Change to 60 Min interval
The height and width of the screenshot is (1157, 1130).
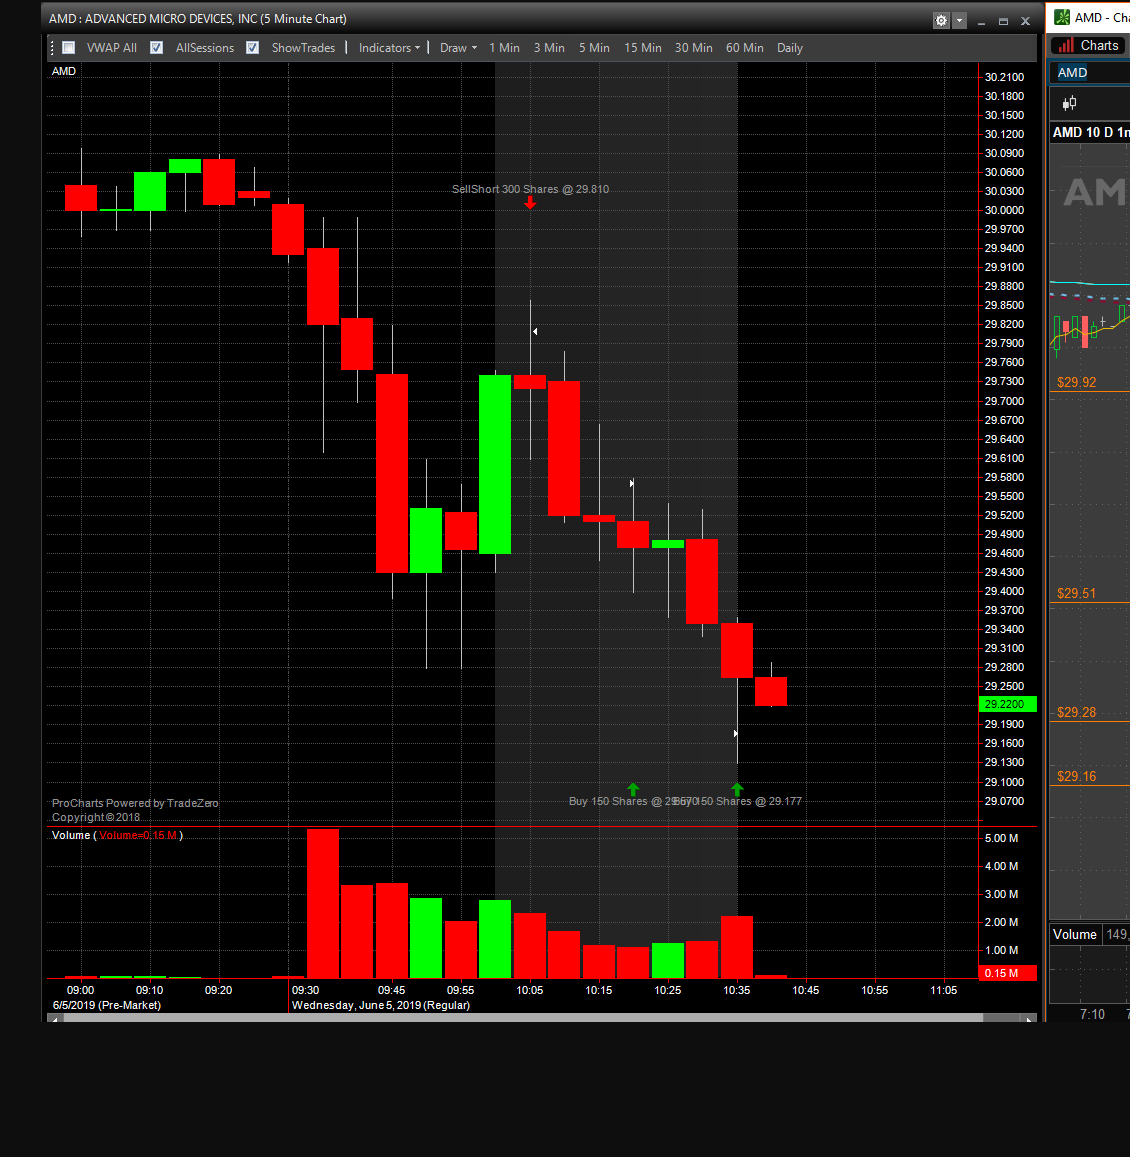745,48
